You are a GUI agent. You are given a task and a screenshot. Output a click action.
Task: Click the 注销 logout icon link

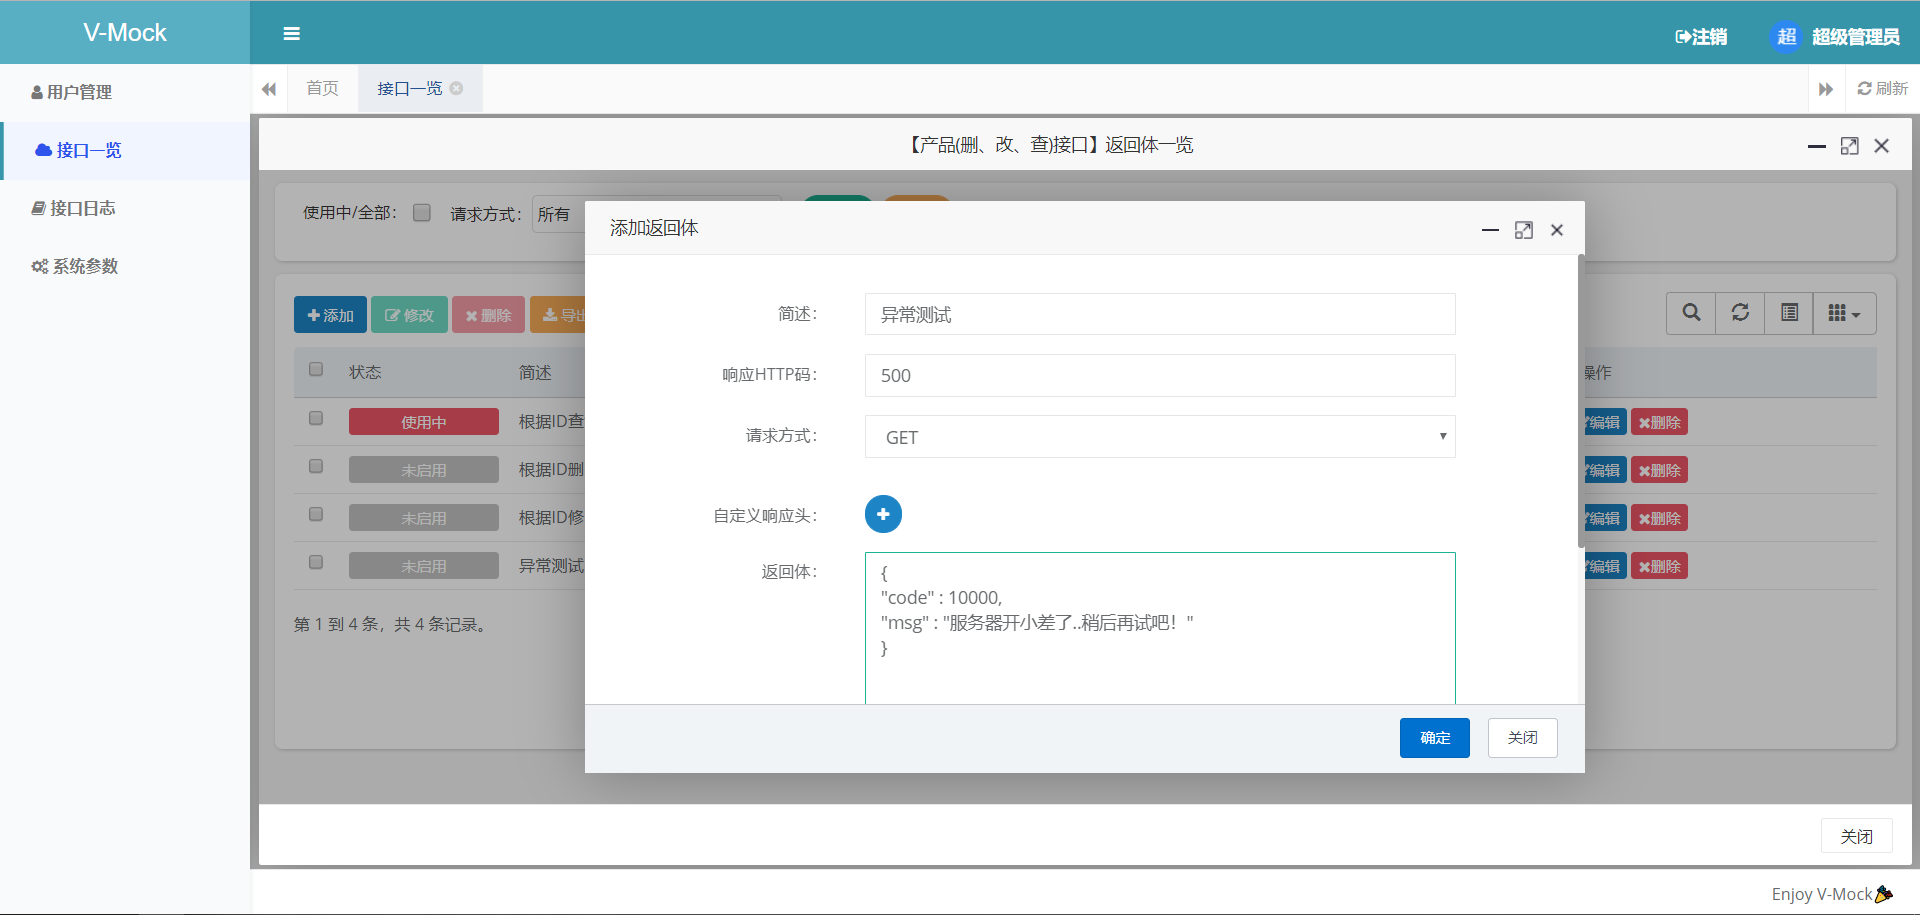pos(1701,37)
